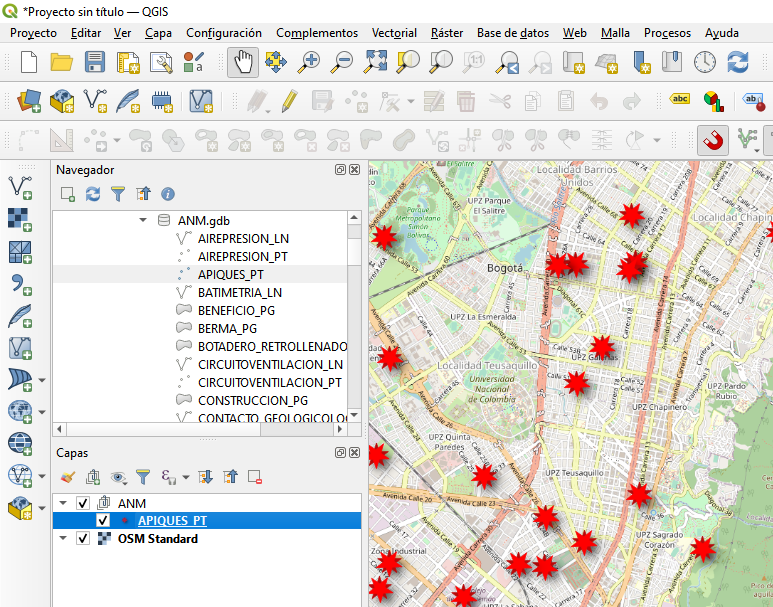Click the Navegador refresh icon
The image size is (773, 607).
point(93,194)
